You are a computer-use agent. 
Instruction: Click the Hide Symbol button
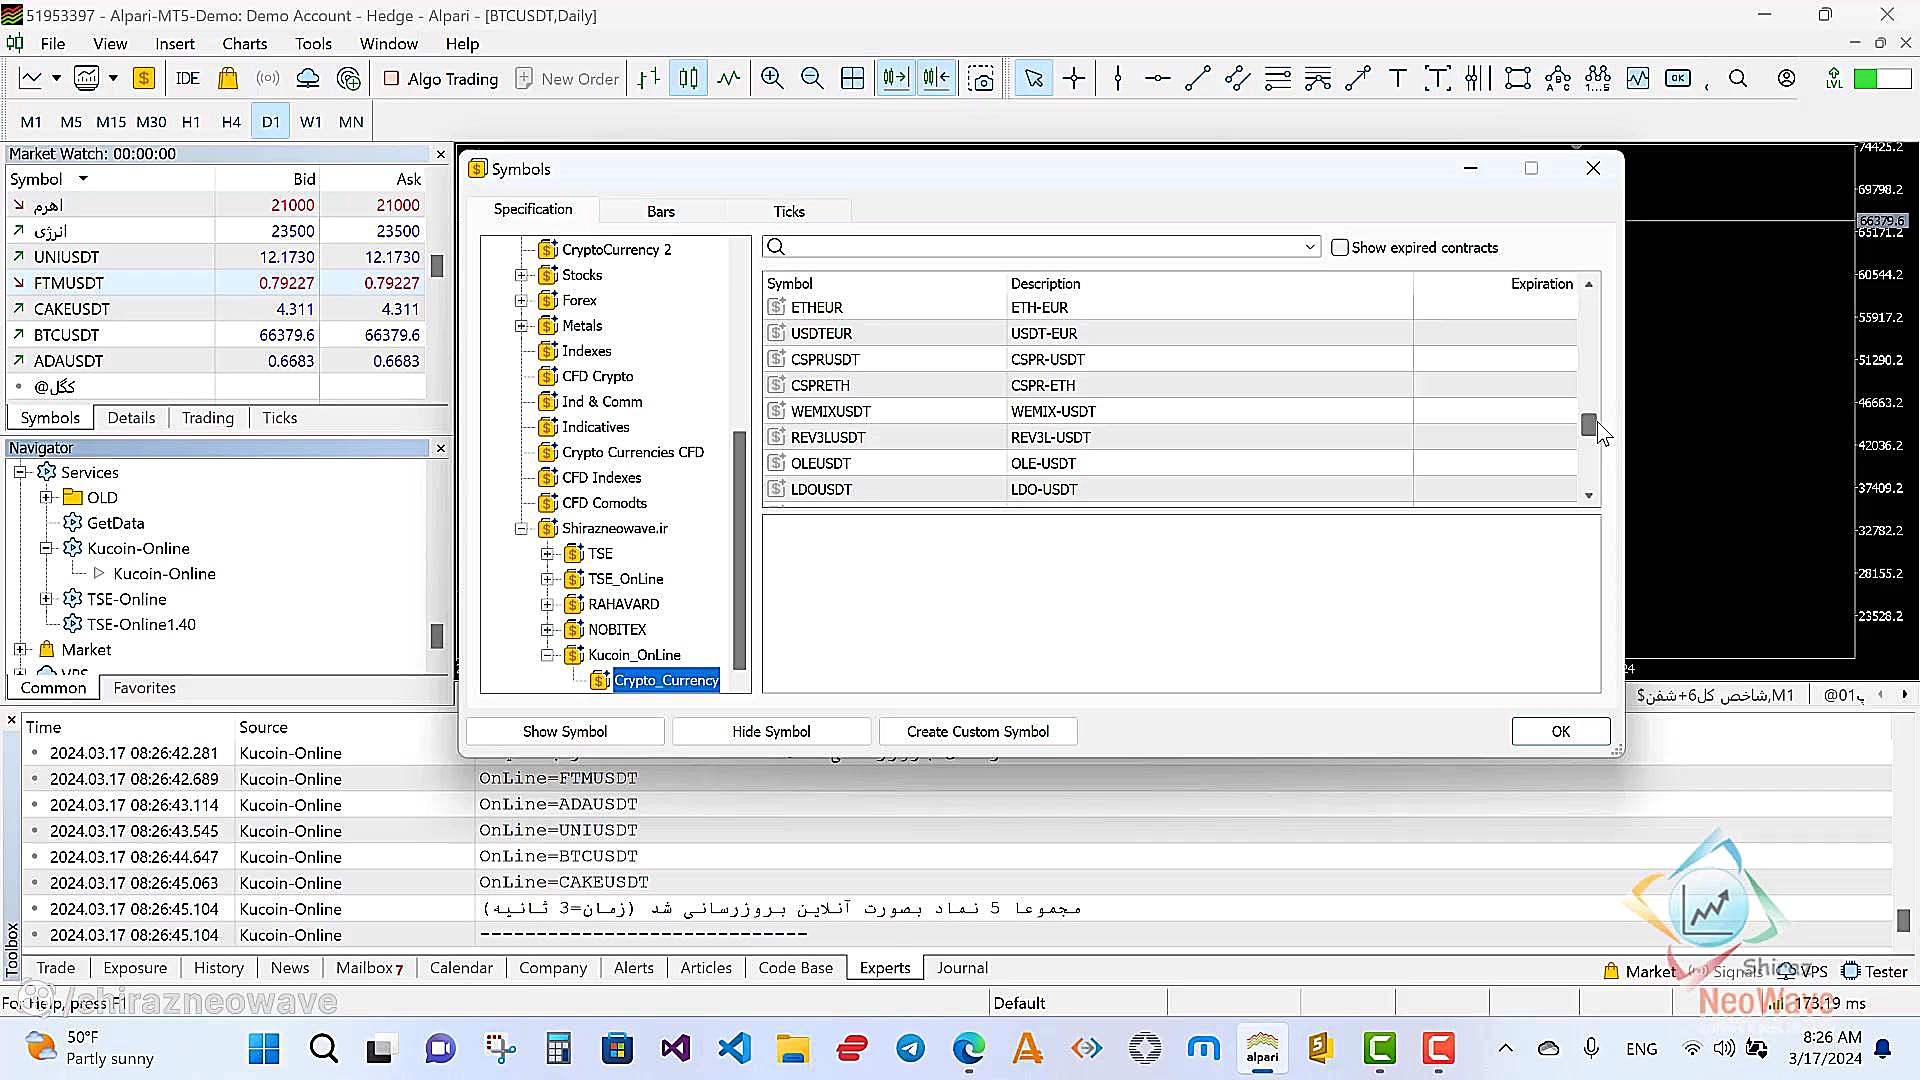(x=771, y=732)
